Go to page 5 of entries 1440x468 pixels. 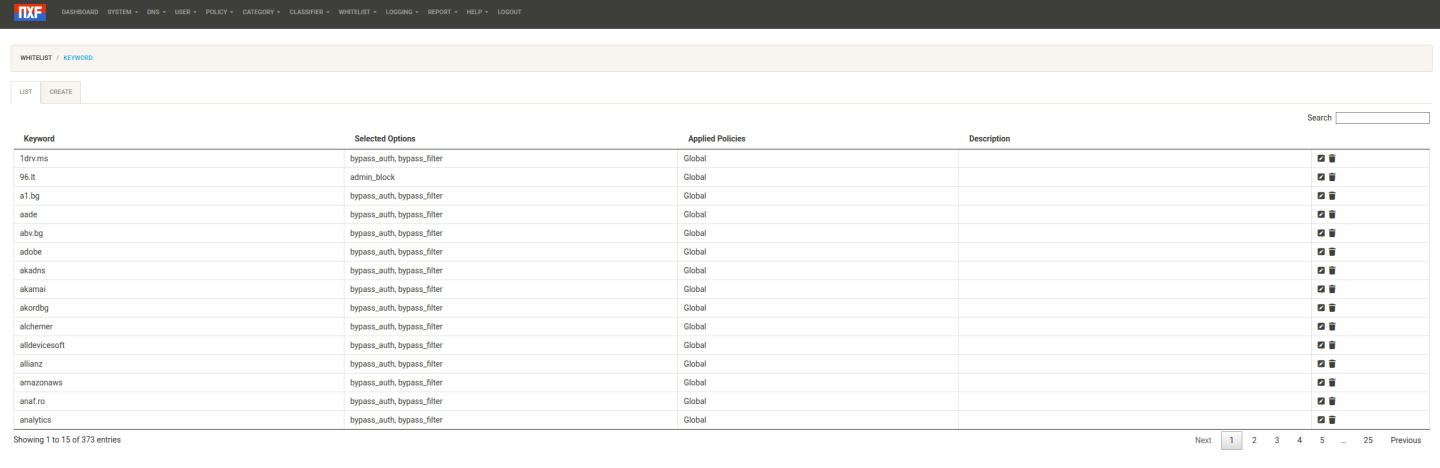pos(1322,440)
